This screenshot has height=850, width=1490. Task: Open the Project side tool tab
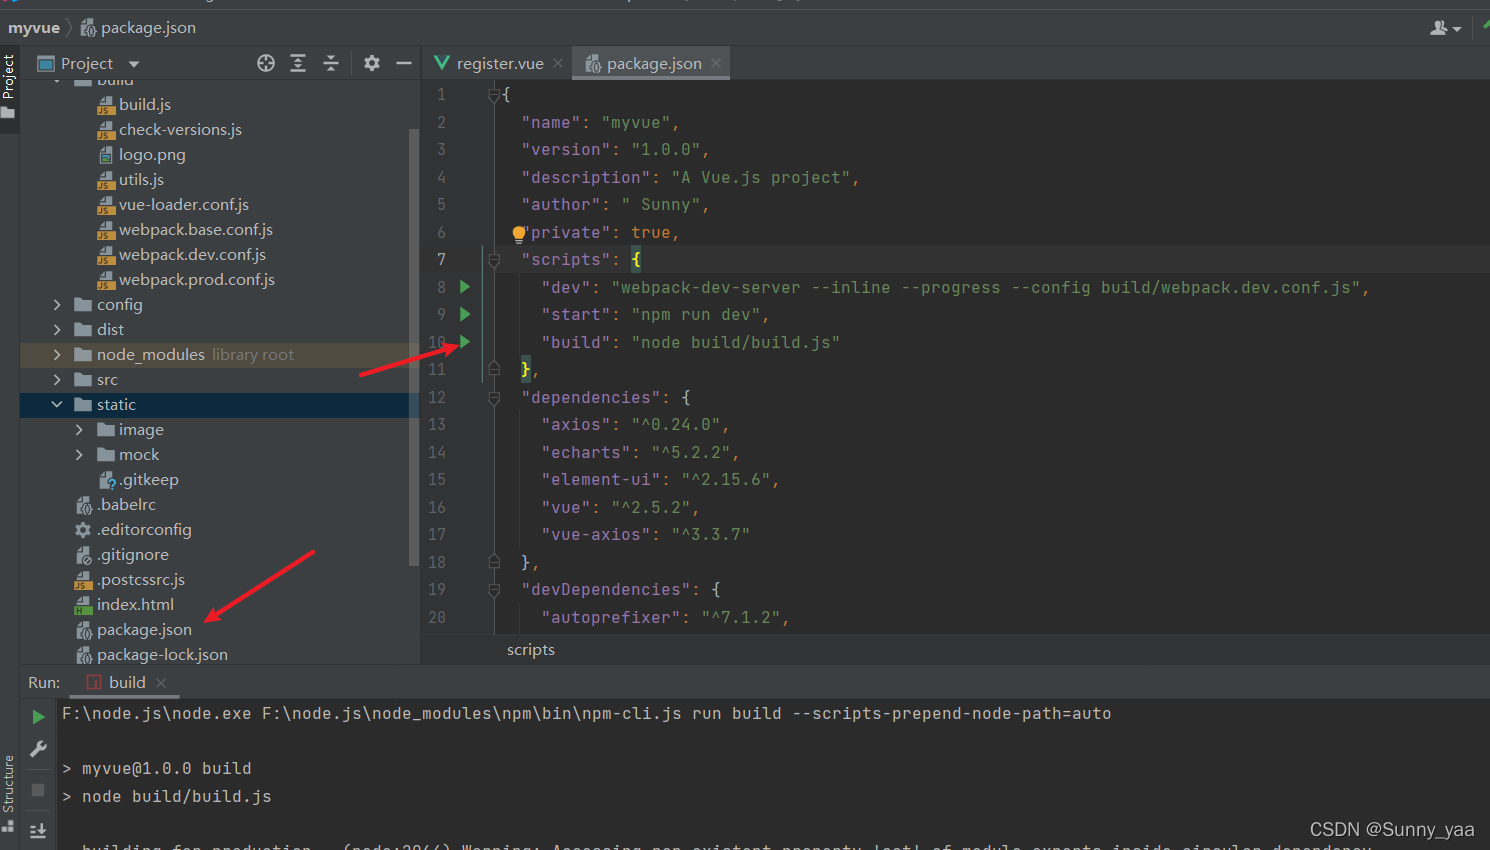pyautogui.click(x=9, y=86)
